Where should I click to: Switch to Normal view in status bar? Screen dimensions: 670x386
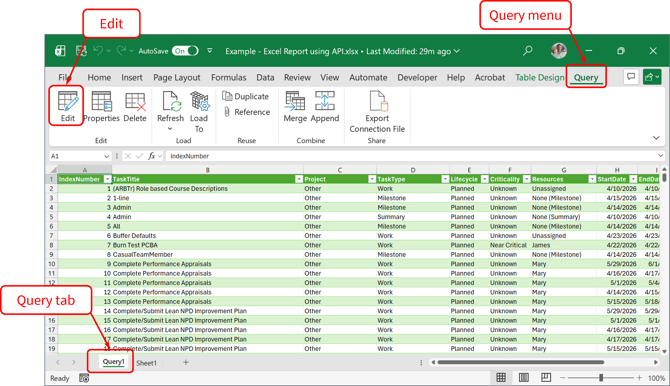click(501, 377)
